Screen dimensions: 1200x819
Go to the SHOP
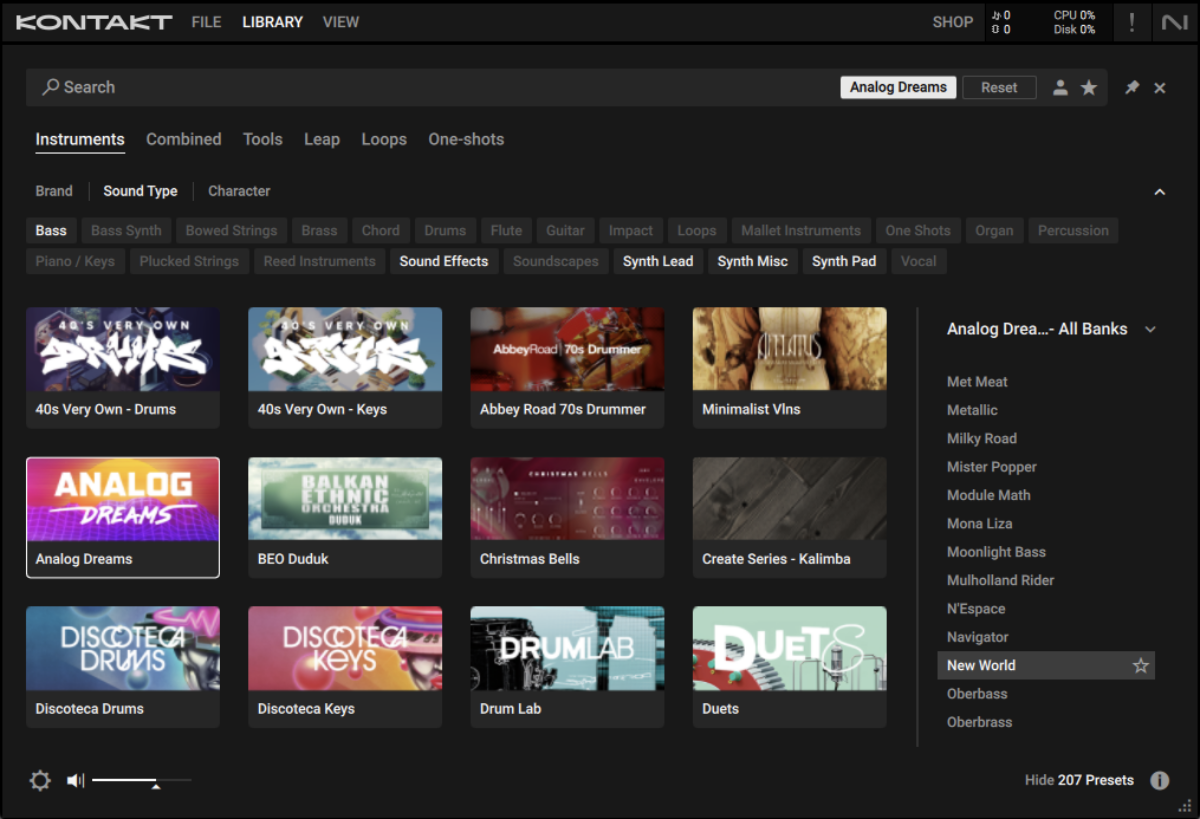click(x=952, y=22)
